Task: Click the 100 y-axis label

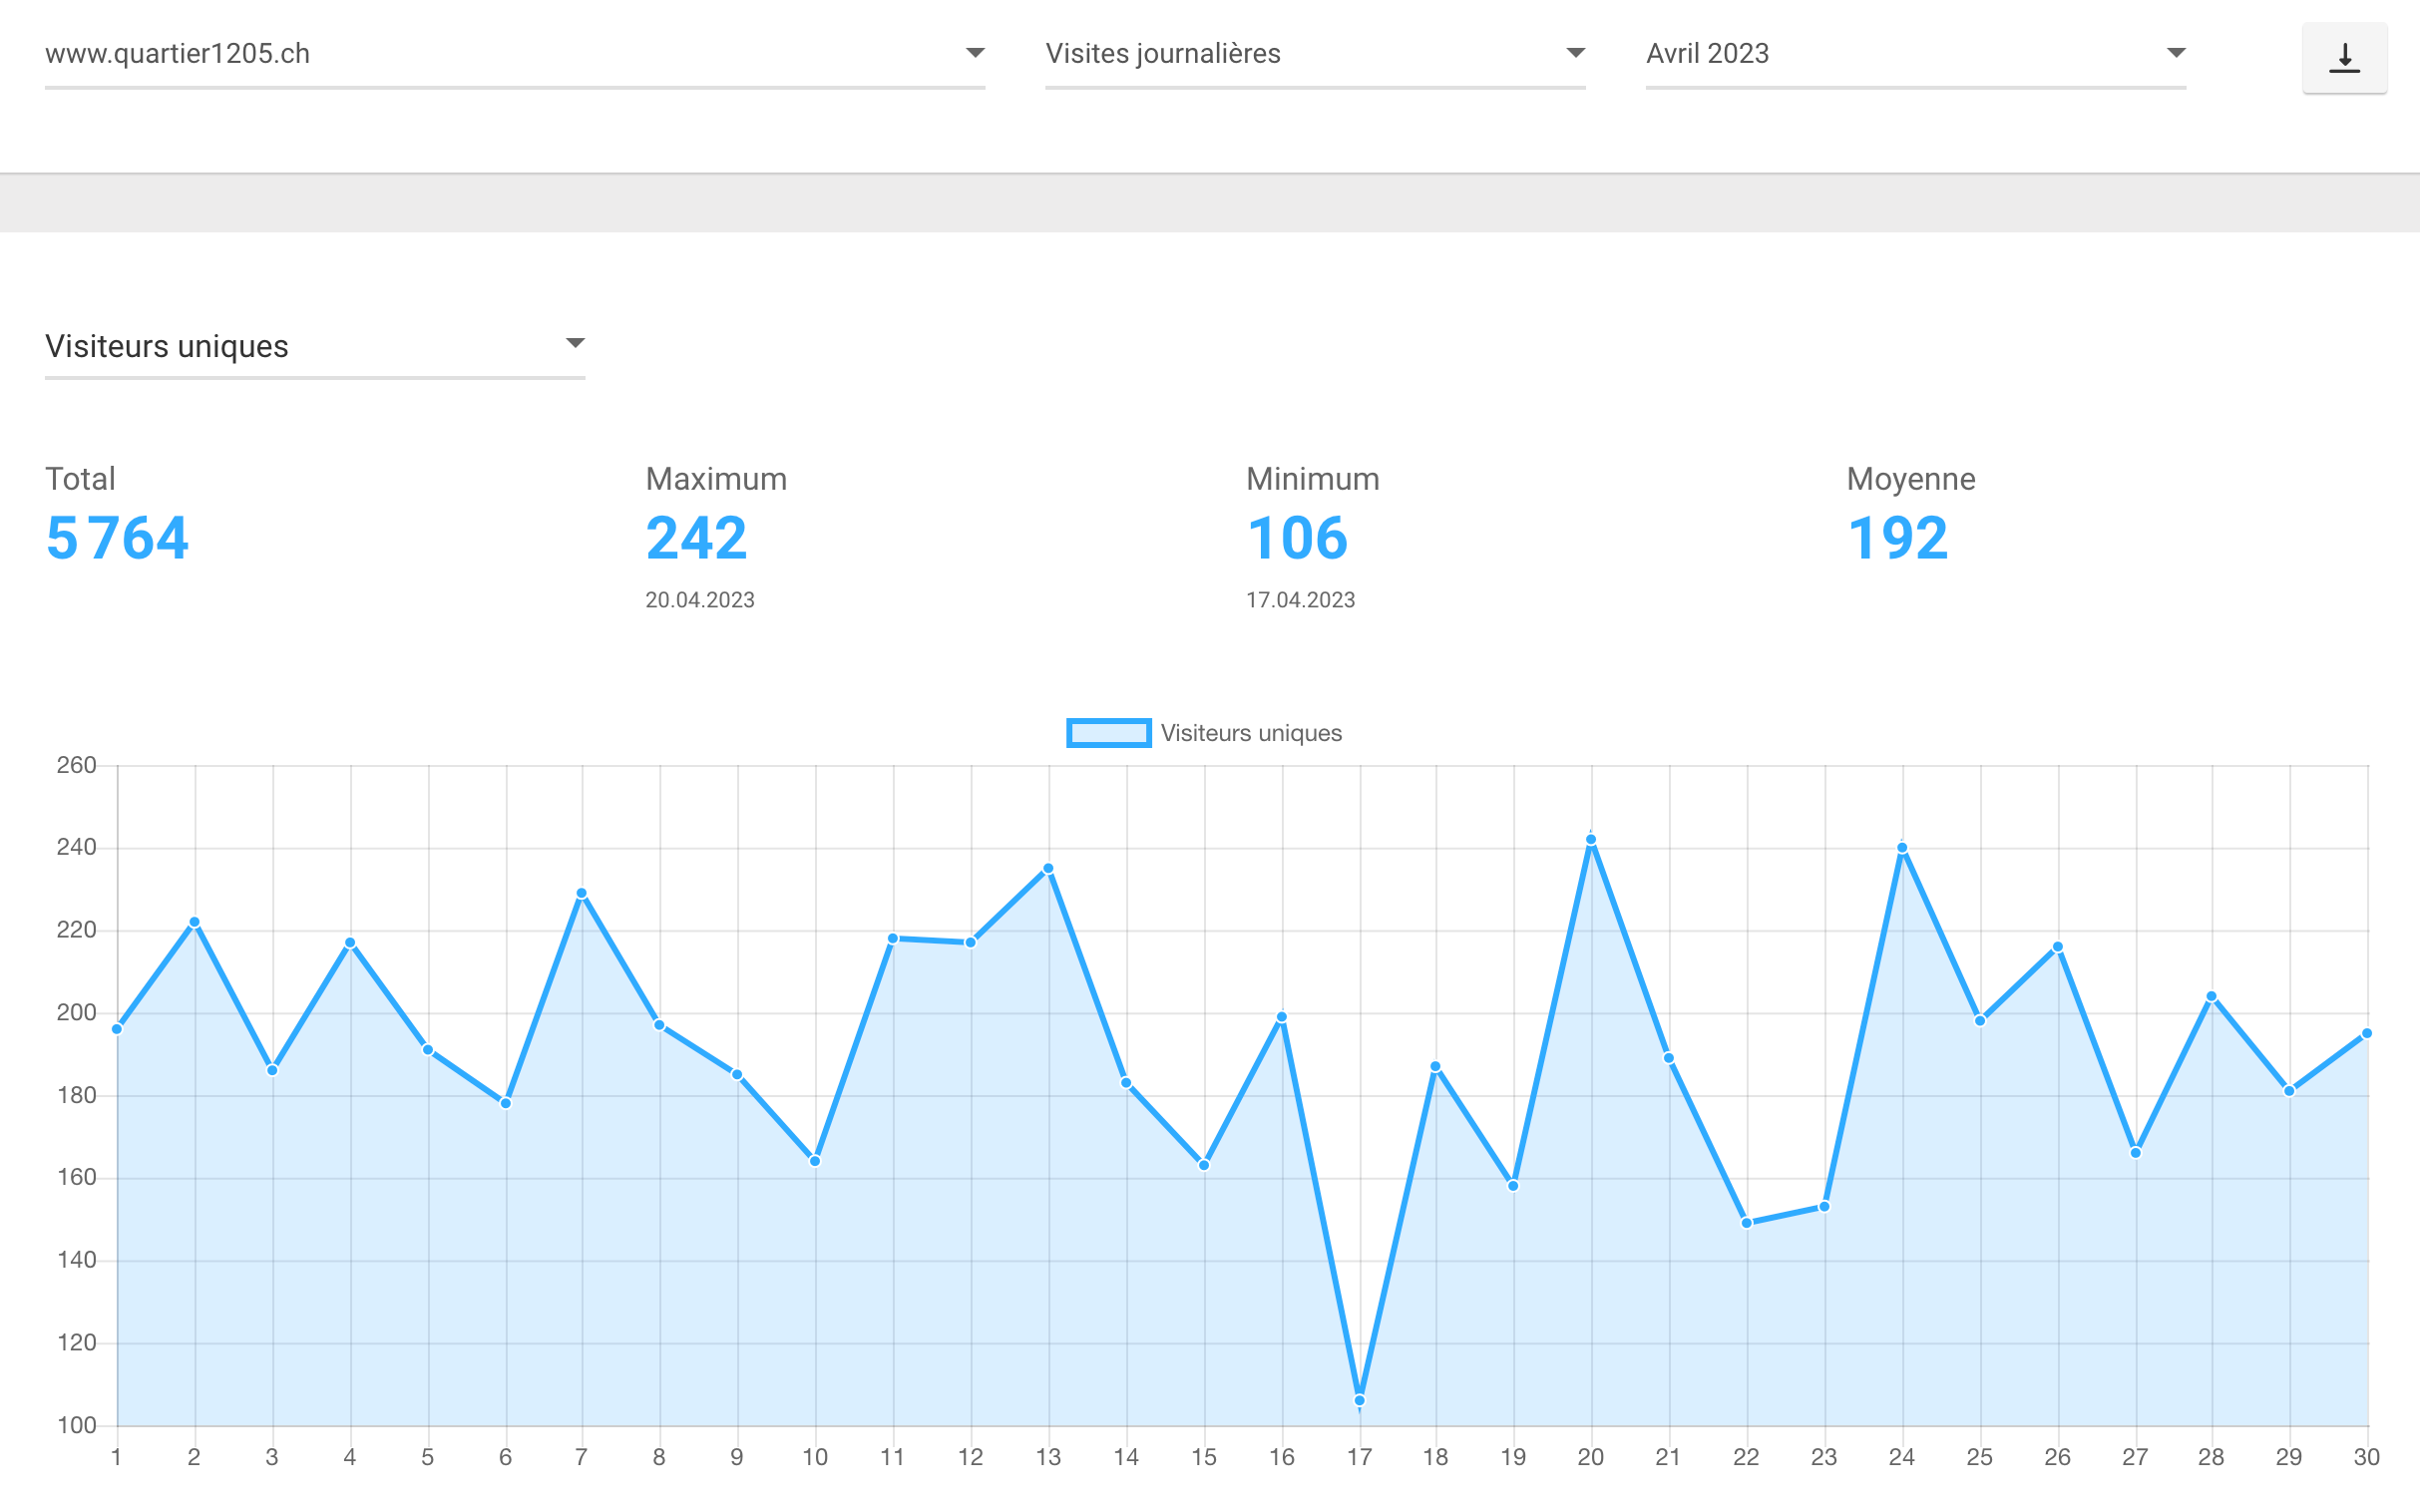Action: click(x=76, y=1425)
